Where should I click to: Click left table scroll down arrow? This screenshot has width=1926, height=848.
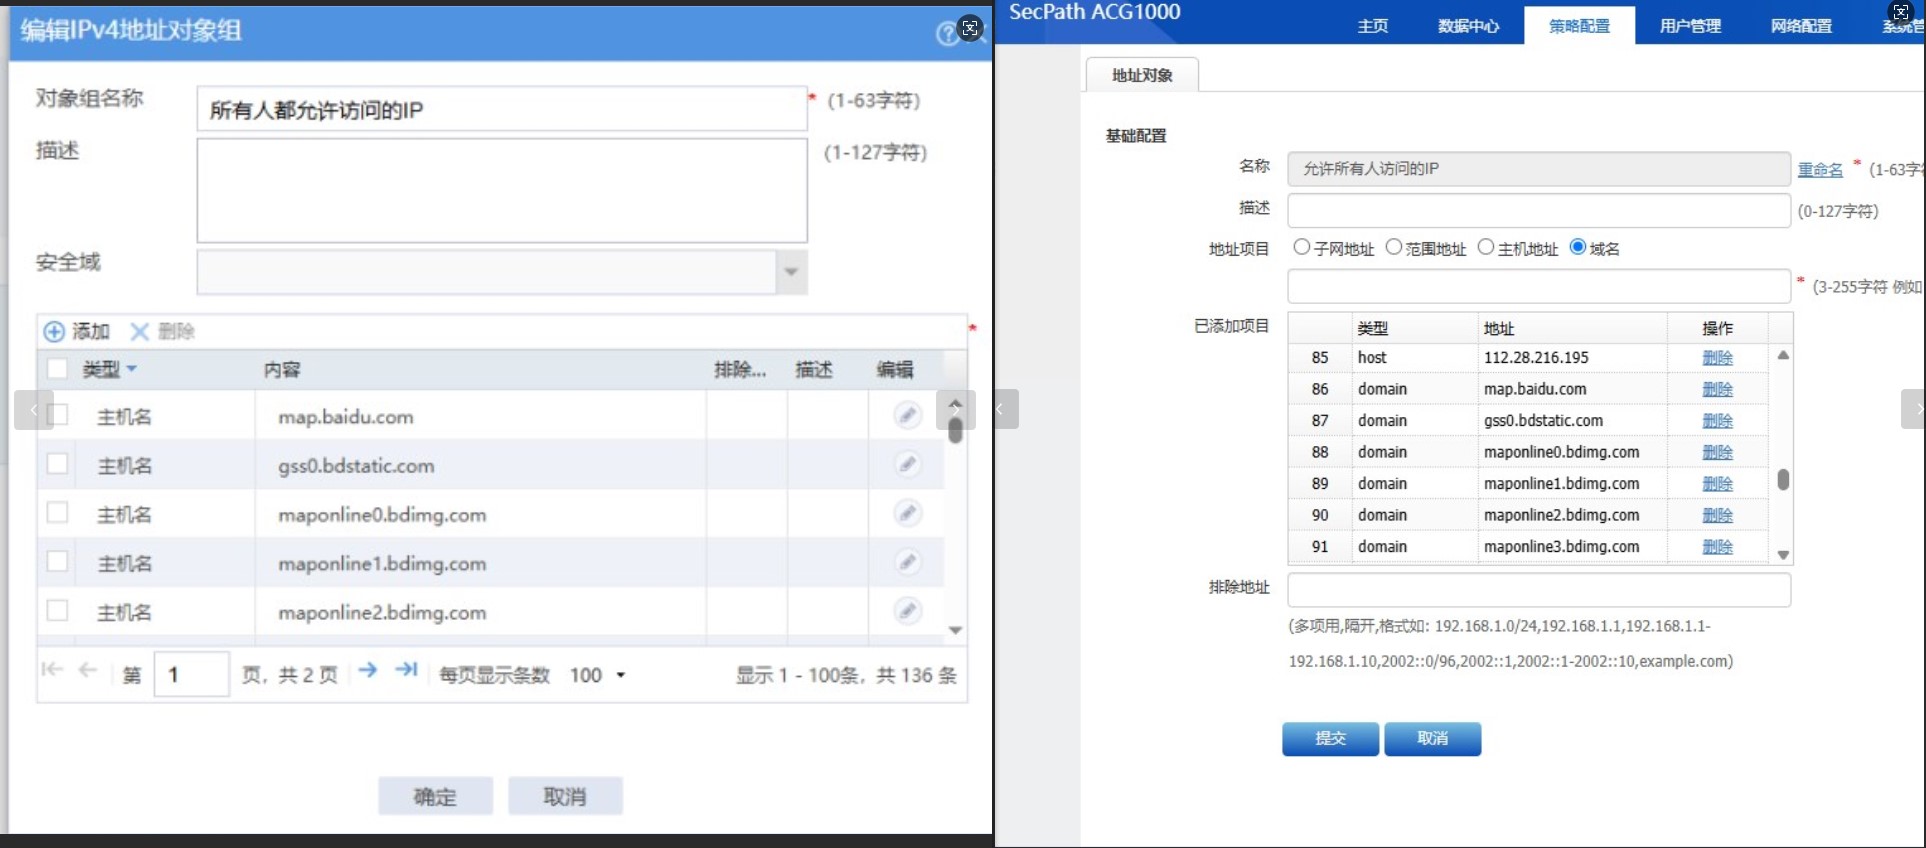click(x=955, y=630)
